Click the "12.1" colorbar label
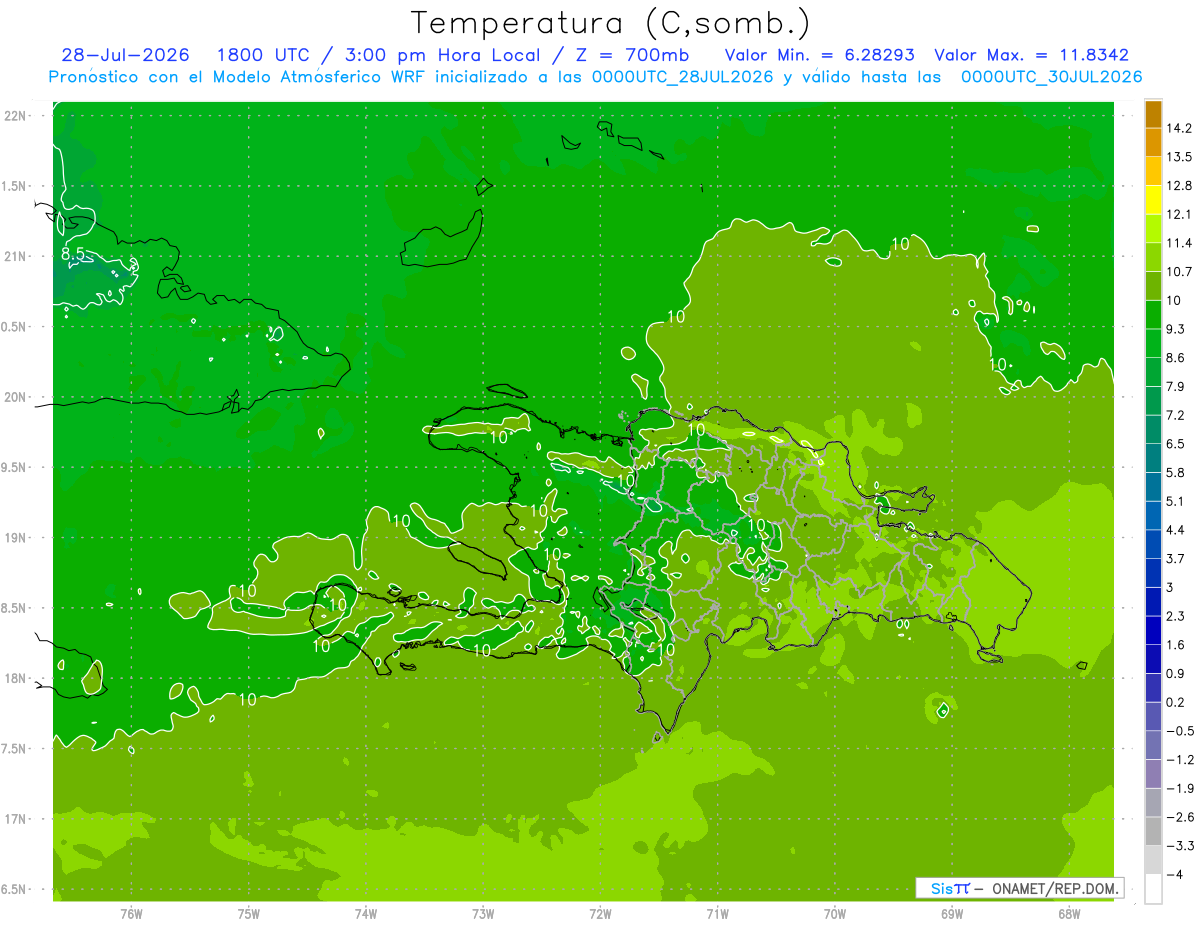 pos(1180,214)
